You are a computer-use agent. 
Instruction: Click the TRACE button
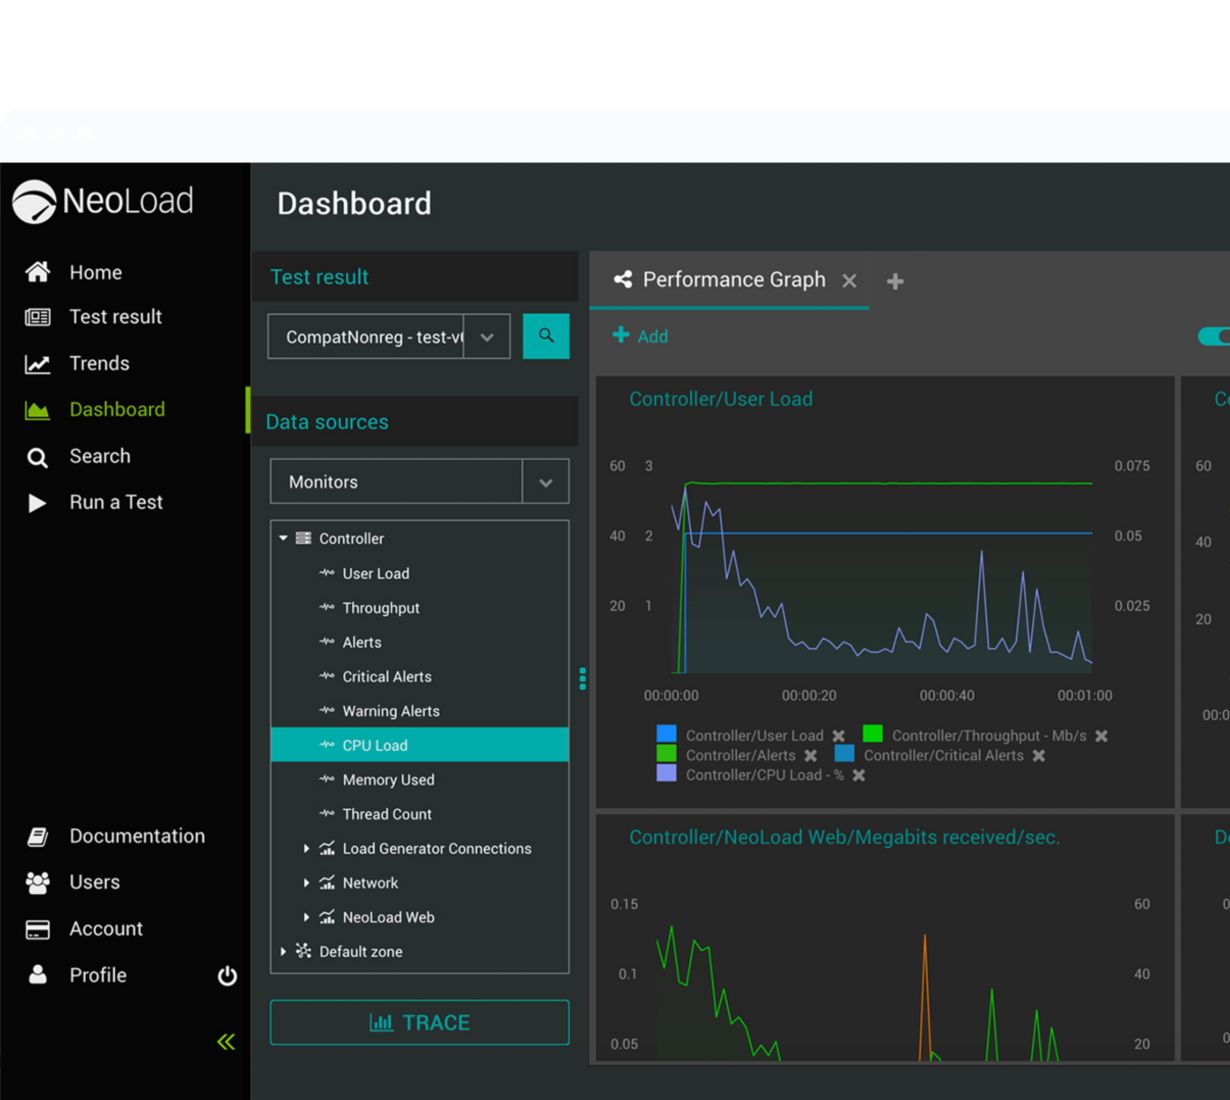tap(419, 1022)
